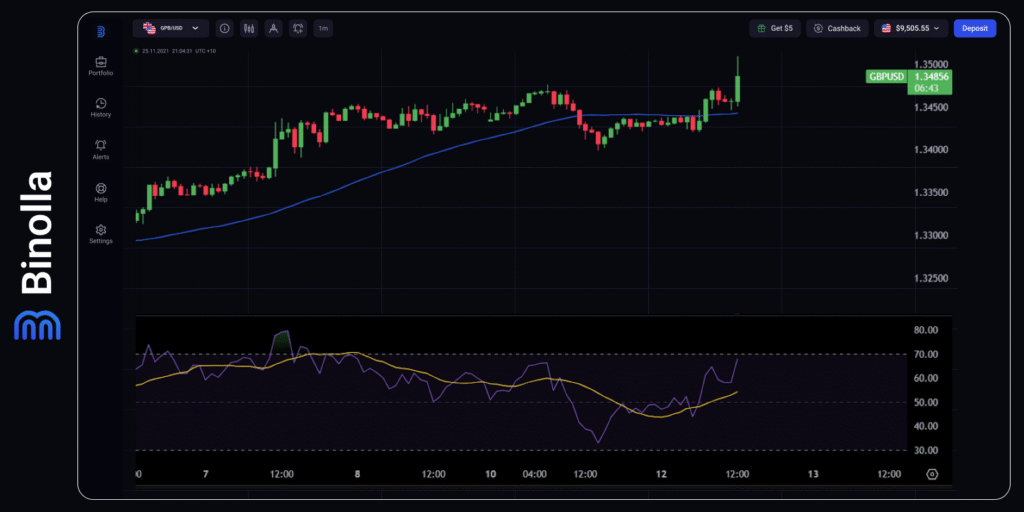1024x512 pixels.
Task: Open the Help section
Action: coord(100,191)
